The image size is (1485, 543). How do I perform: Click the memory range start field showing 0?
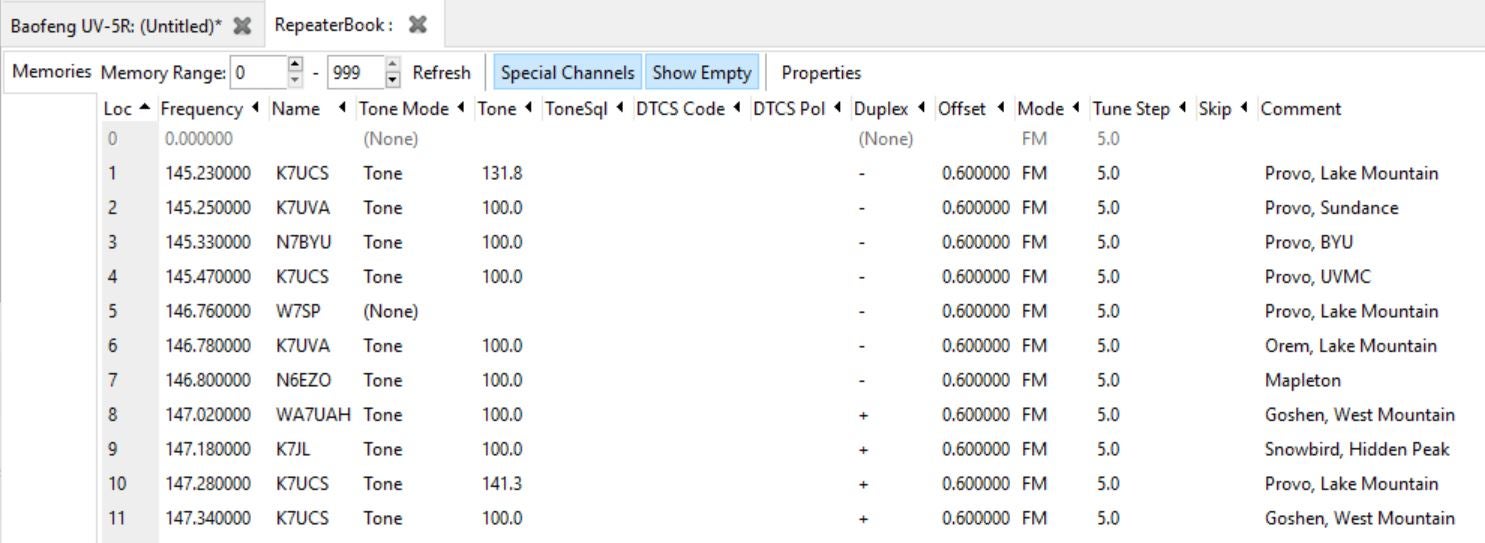tap(258, 73)
